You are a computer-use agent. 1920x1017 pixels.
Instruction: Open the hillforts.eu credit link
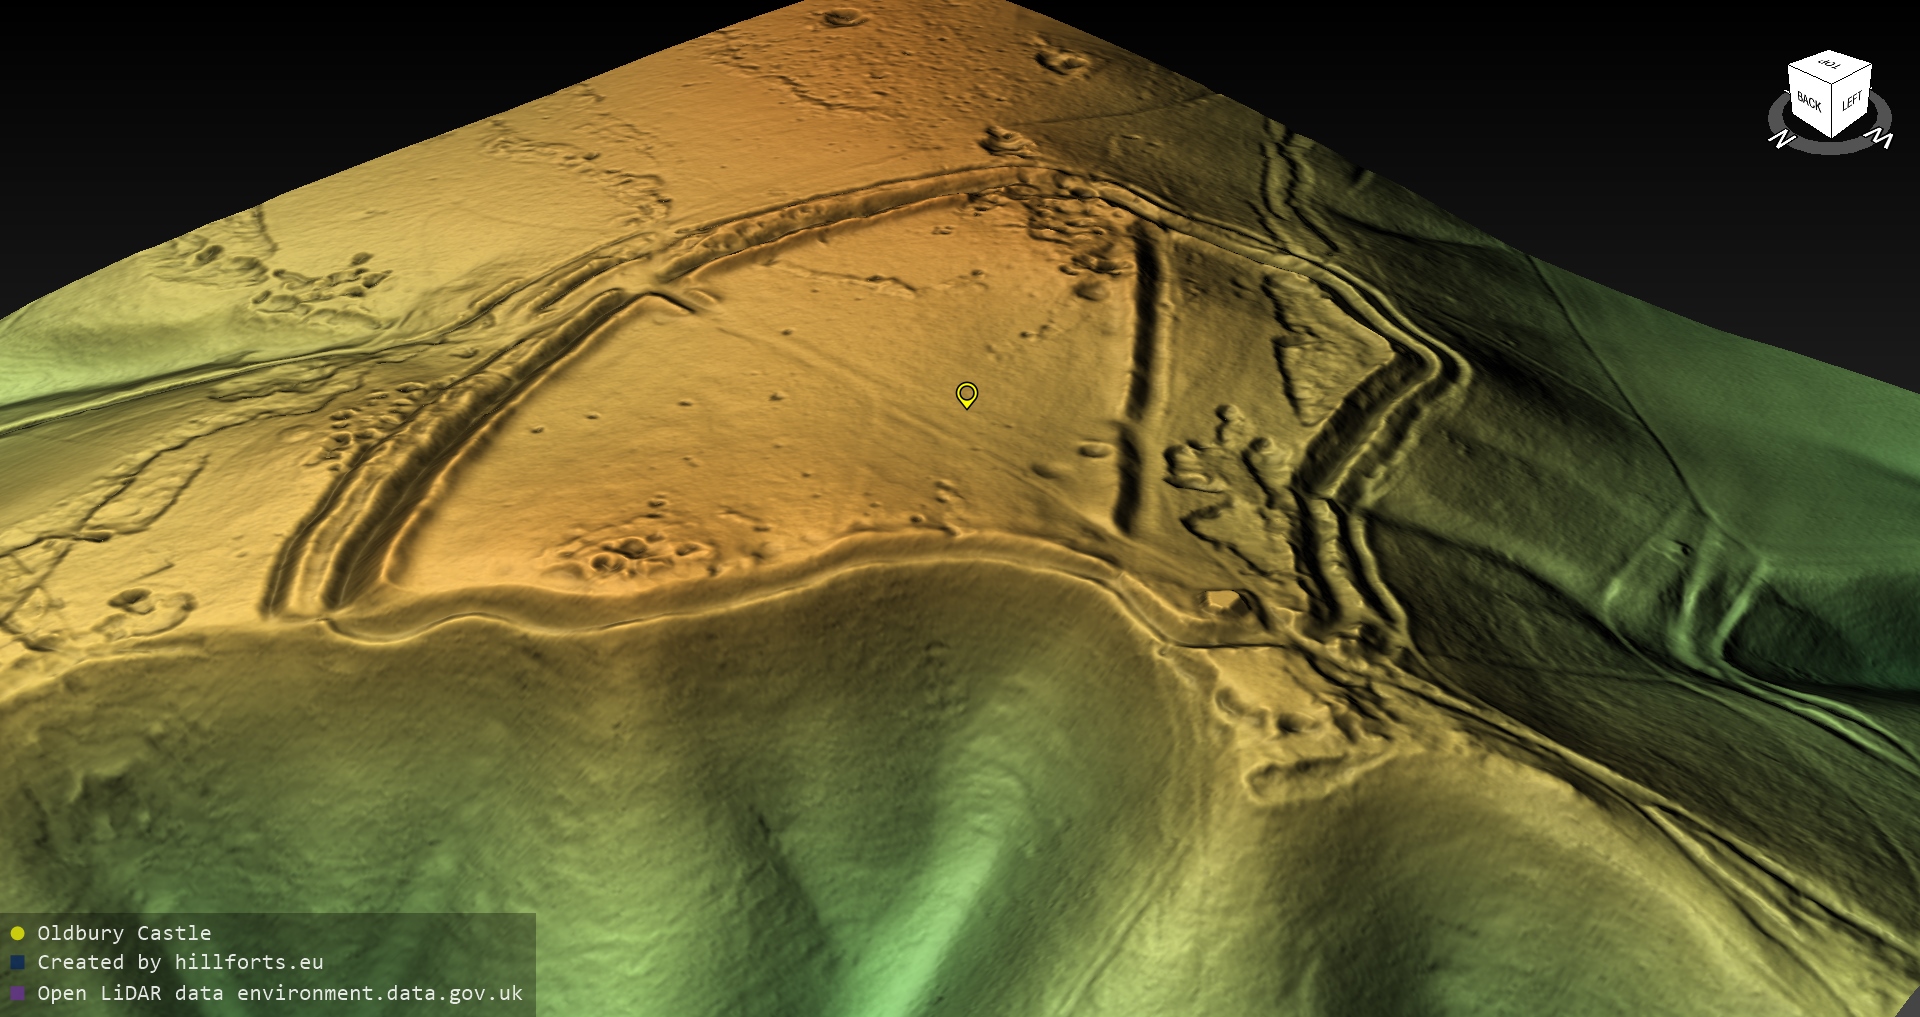pyautogui.click(x=248, y=963)
